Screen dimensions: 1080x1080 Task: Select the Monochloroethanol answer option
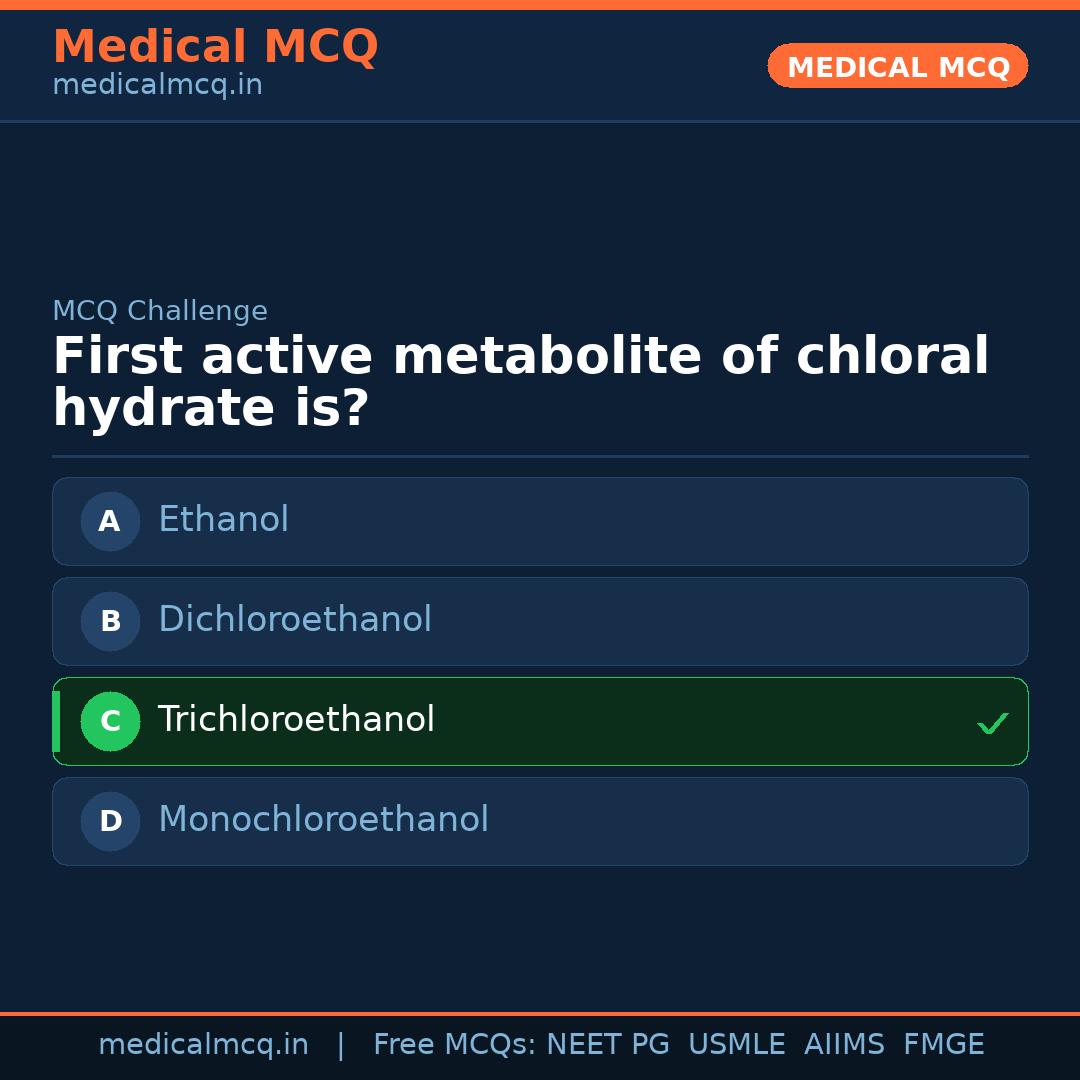tap(540, 821)
